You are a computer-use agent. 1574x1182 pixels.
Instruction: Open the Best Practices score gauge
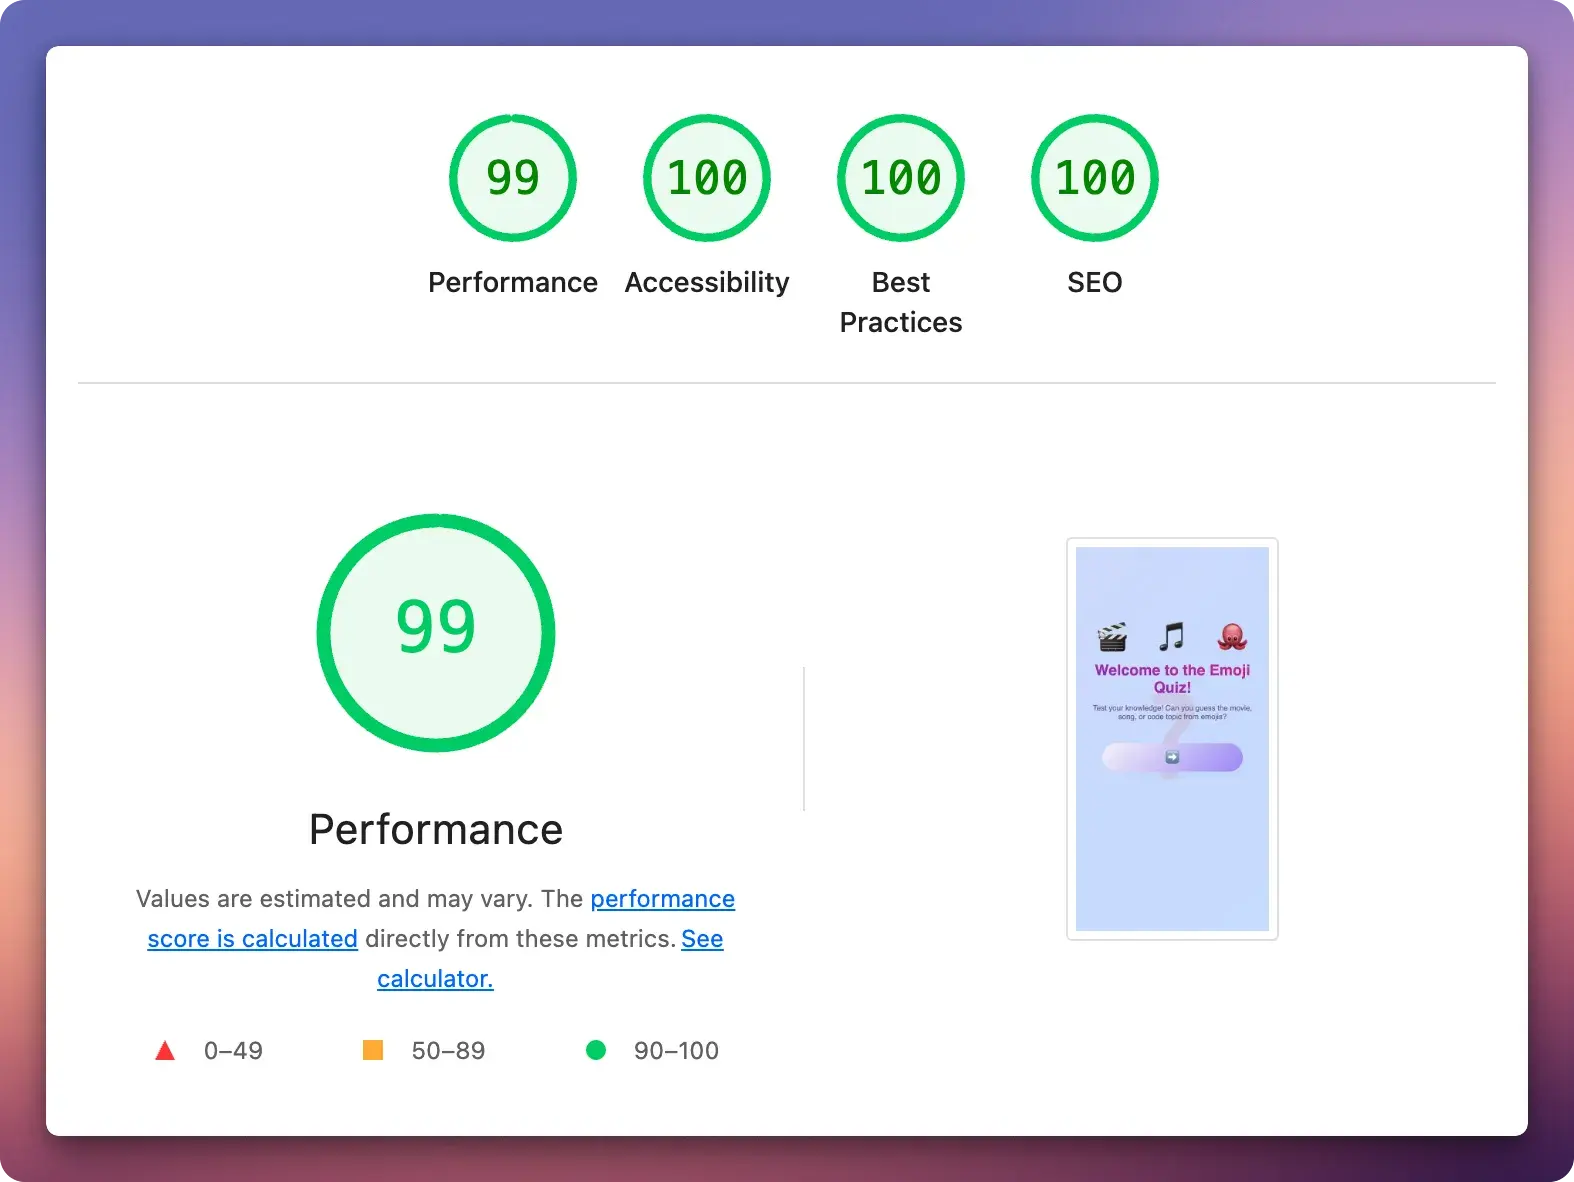click(900, 178)
